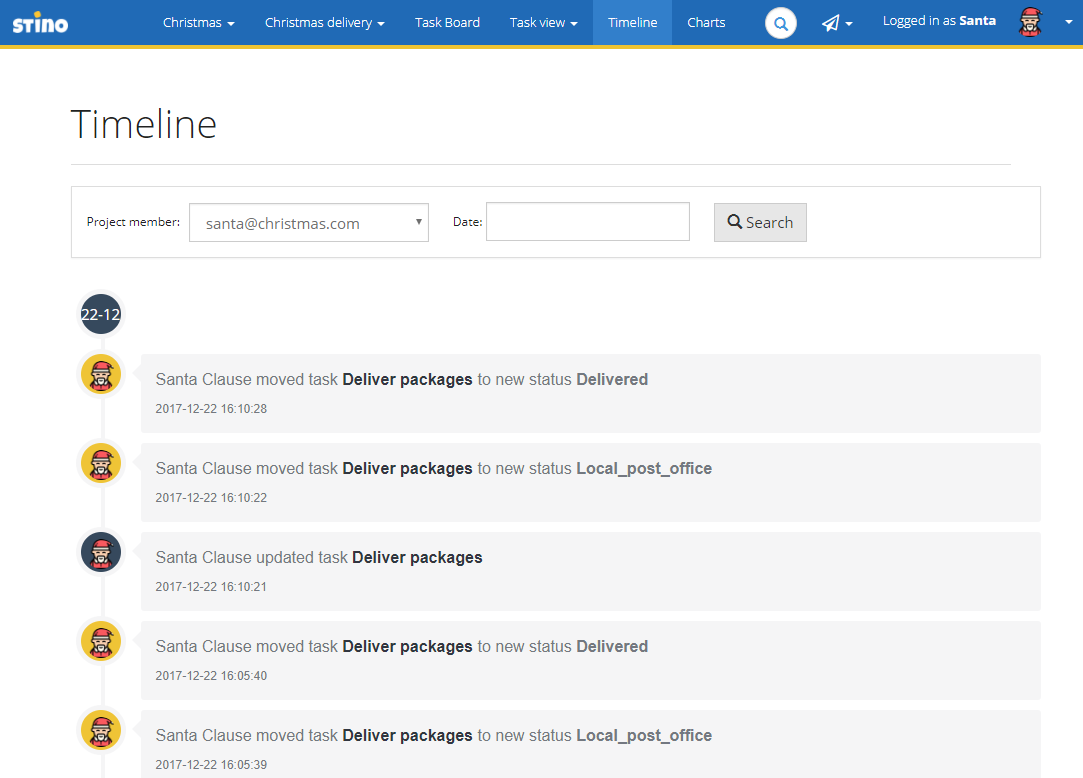Click 'Local_post_office' status in the 16:10:22 entry

(x=644, y=468)
